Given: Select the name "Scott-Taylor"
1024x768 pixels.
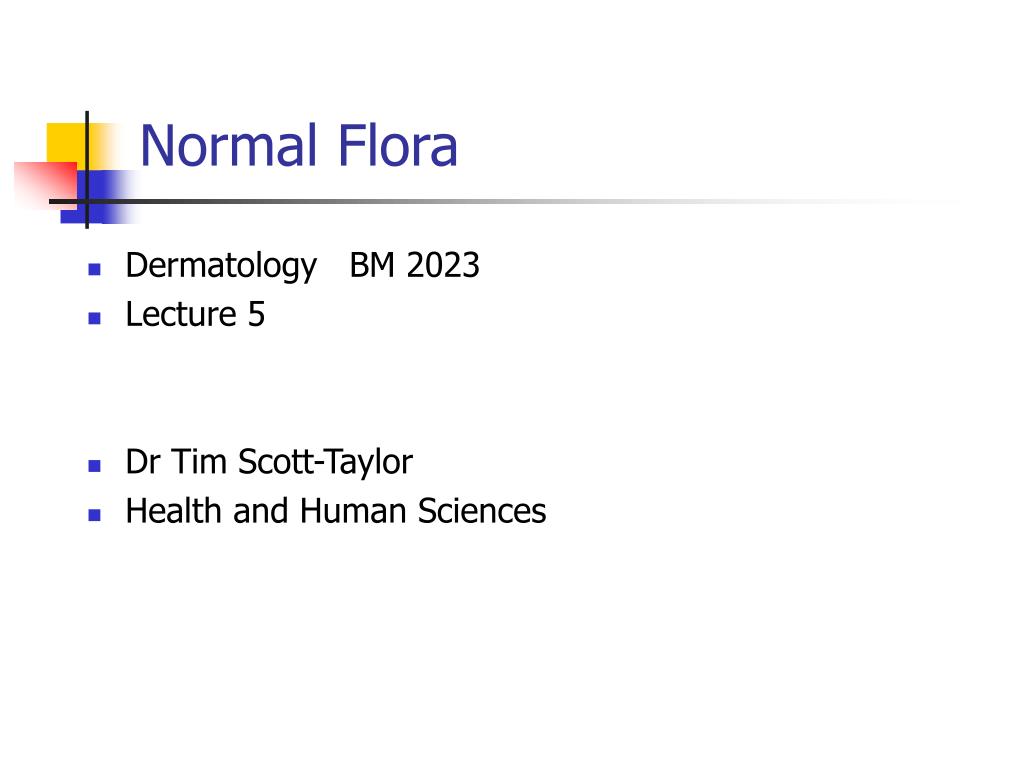Looking at the screenshot, I should coord(325,462).
